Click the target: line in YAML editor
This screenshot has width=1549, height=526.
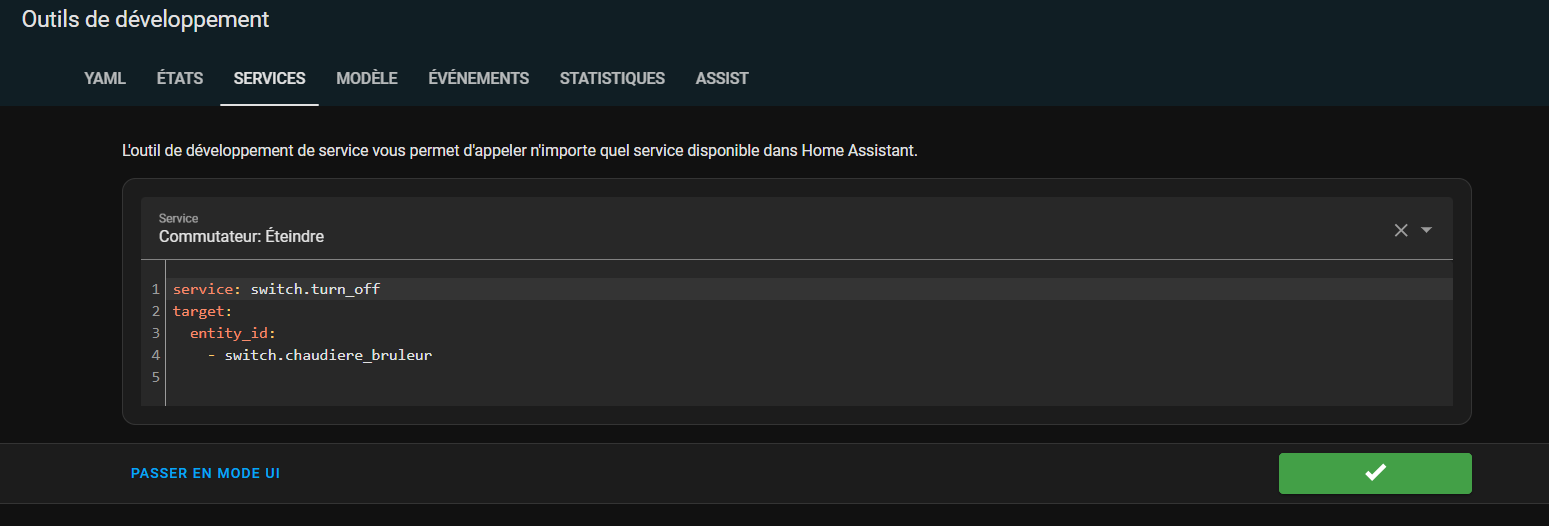pos(202,311)
